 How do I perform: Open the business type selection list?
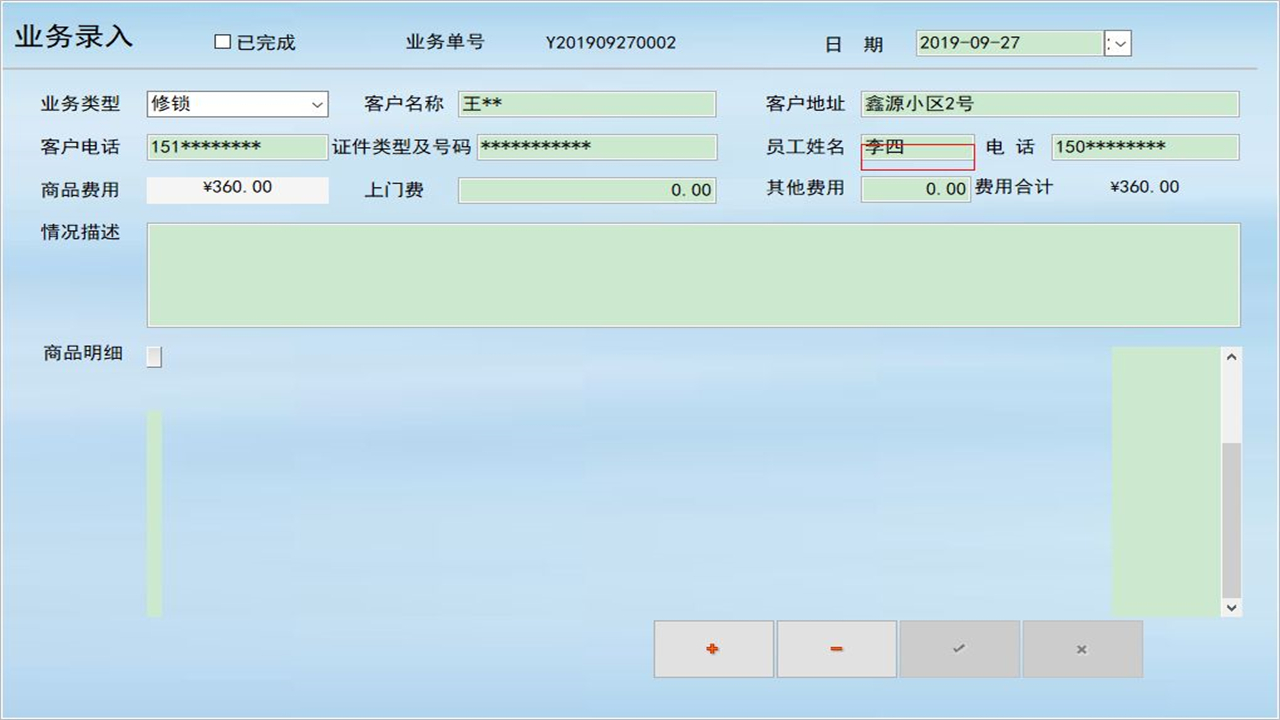pyautogui.click(x=317, y=103)
